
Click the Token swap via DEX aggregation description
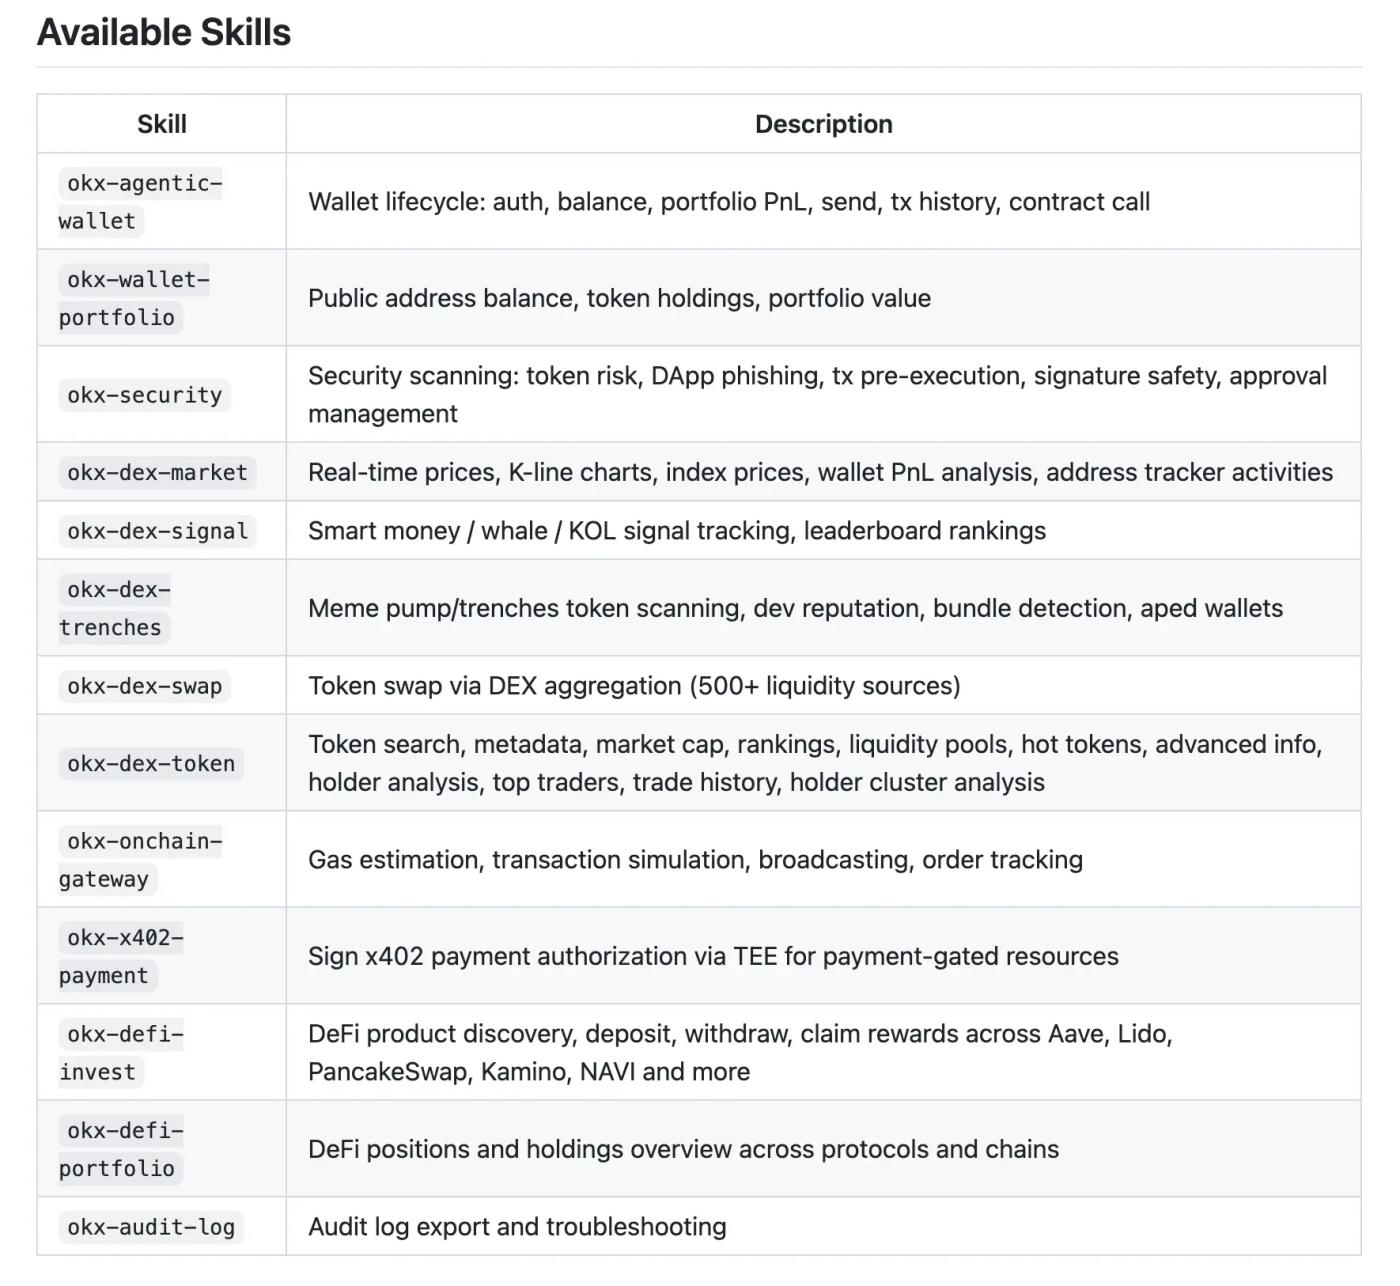pos(634,686)
